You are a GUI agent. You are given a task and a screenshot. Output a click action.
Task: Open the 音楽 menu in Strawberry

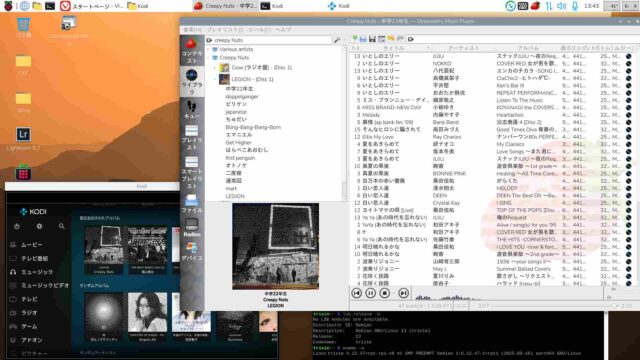(192, 30)
